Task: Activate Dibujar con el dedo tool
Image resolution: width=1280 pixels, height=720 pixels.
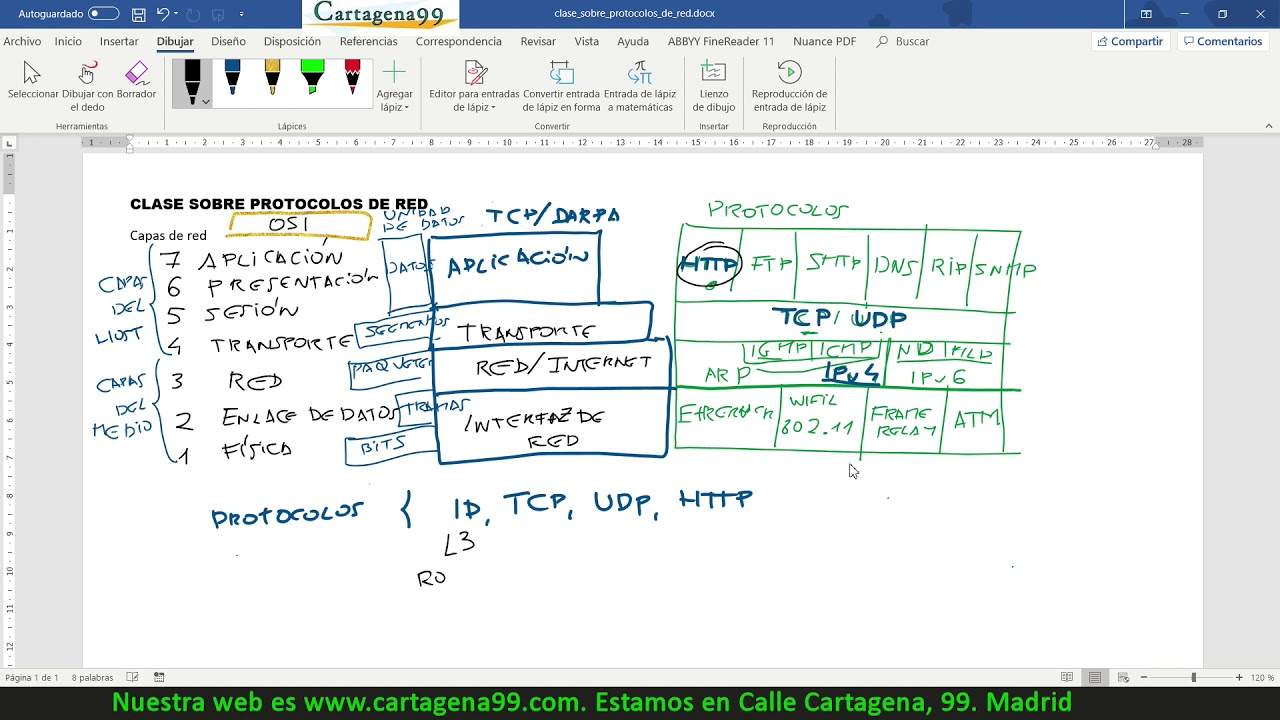Action: [x=87, y=84]
